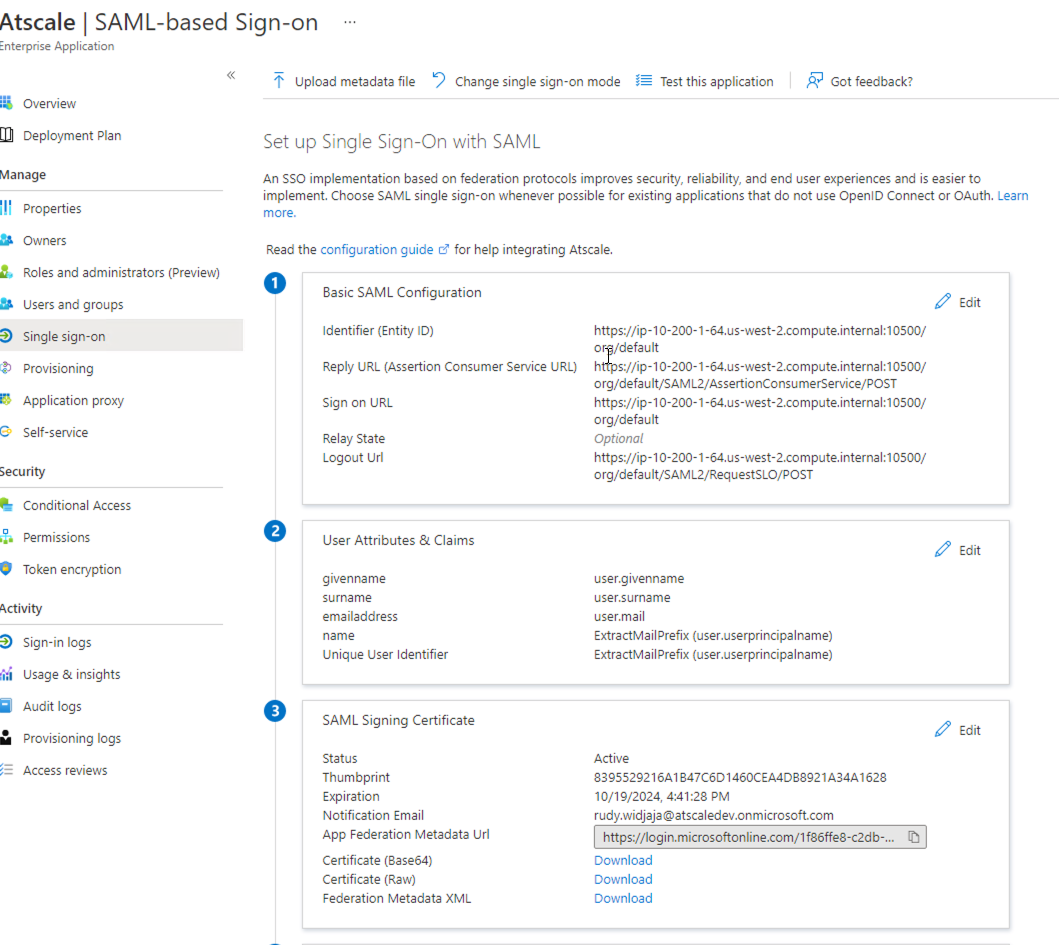Viewport: 1059px width, 945px height.
Task: View Sign-in logs
Action: (x=57, y=642)
